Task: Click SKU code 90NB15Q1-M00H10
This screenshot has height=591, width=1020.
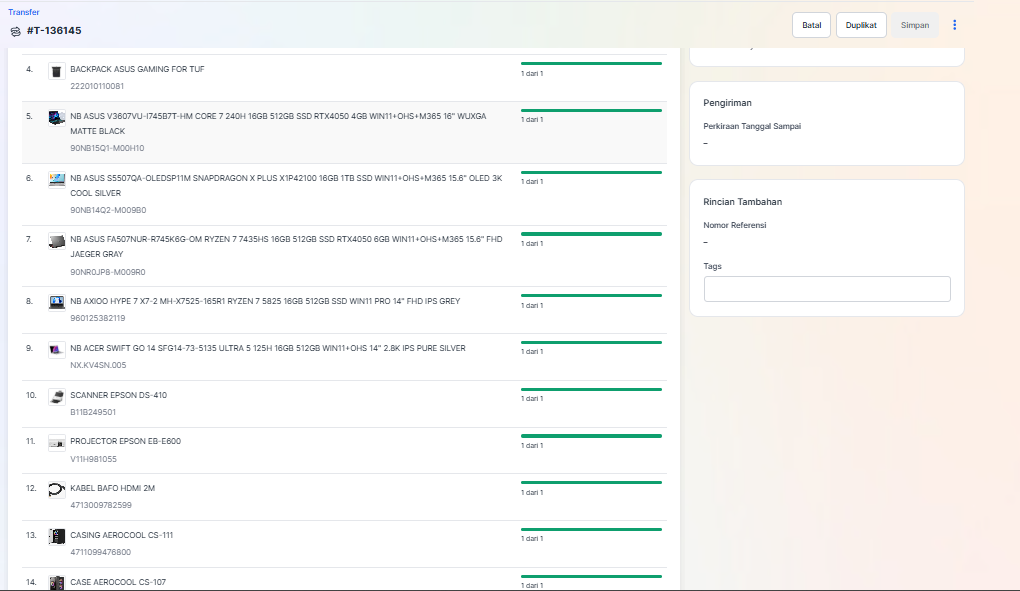Action: pyautogui.click(x=107, y=148)
